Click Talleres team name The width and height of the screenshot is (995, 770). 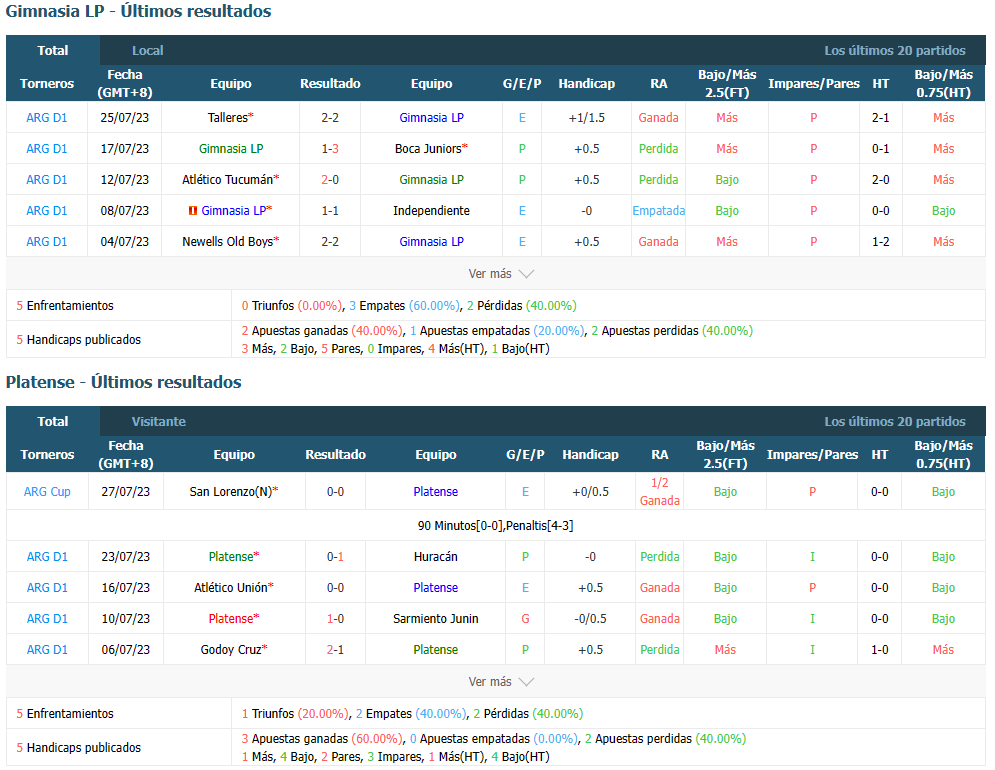[228, 117]
